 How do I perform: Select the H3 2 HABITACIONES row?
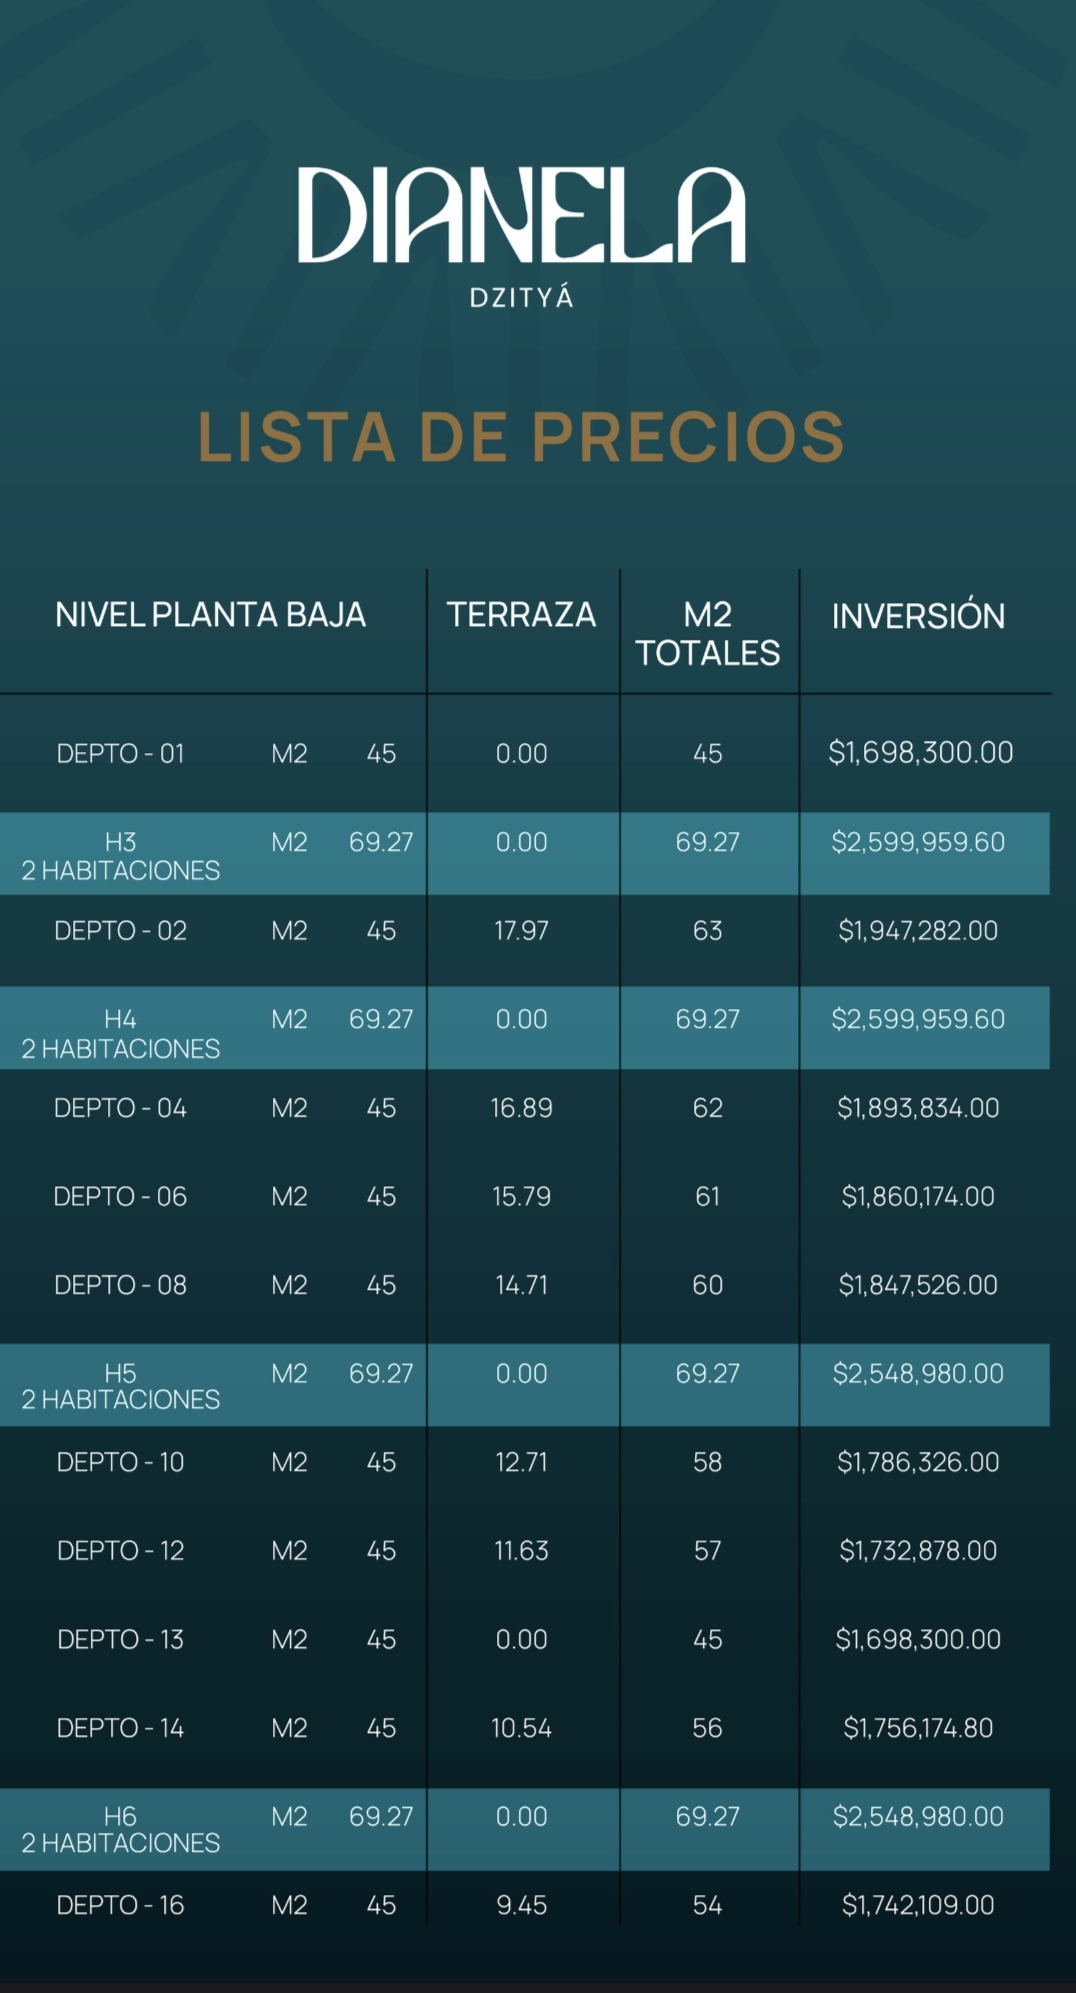525,854
